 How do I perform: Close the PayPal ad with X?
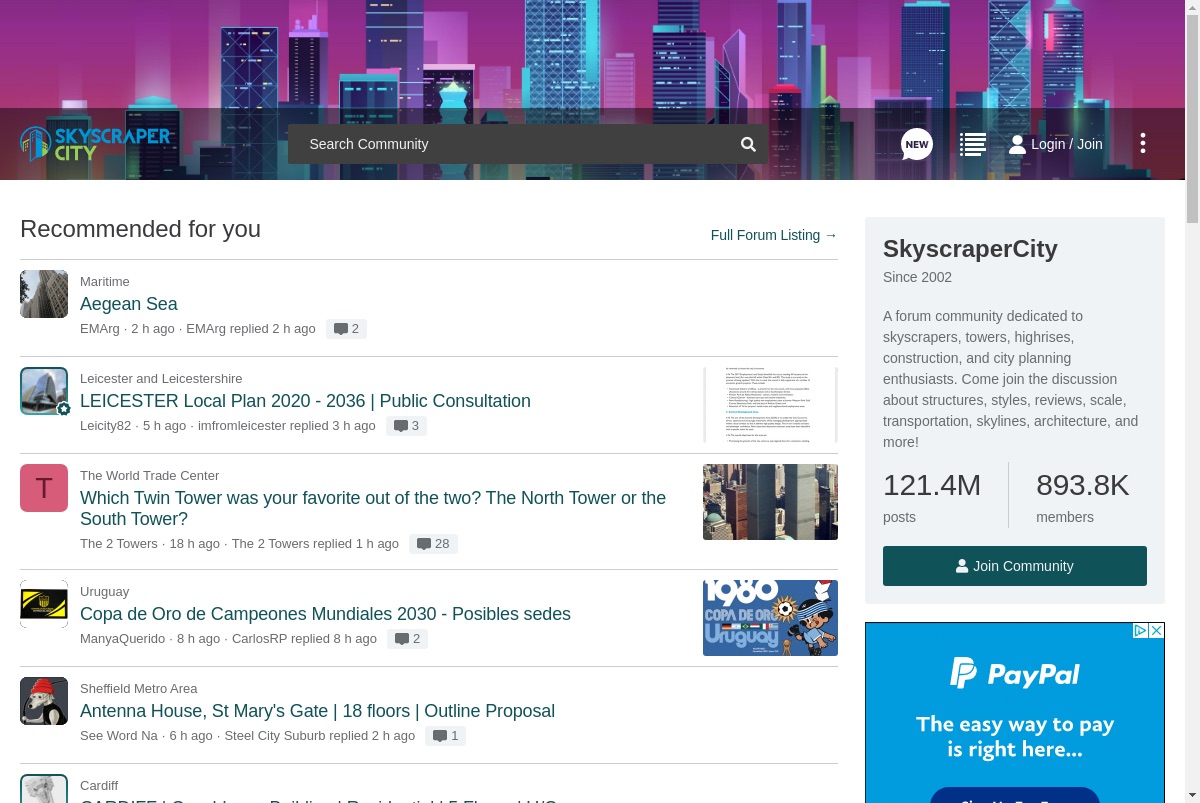coord(1156,631)
